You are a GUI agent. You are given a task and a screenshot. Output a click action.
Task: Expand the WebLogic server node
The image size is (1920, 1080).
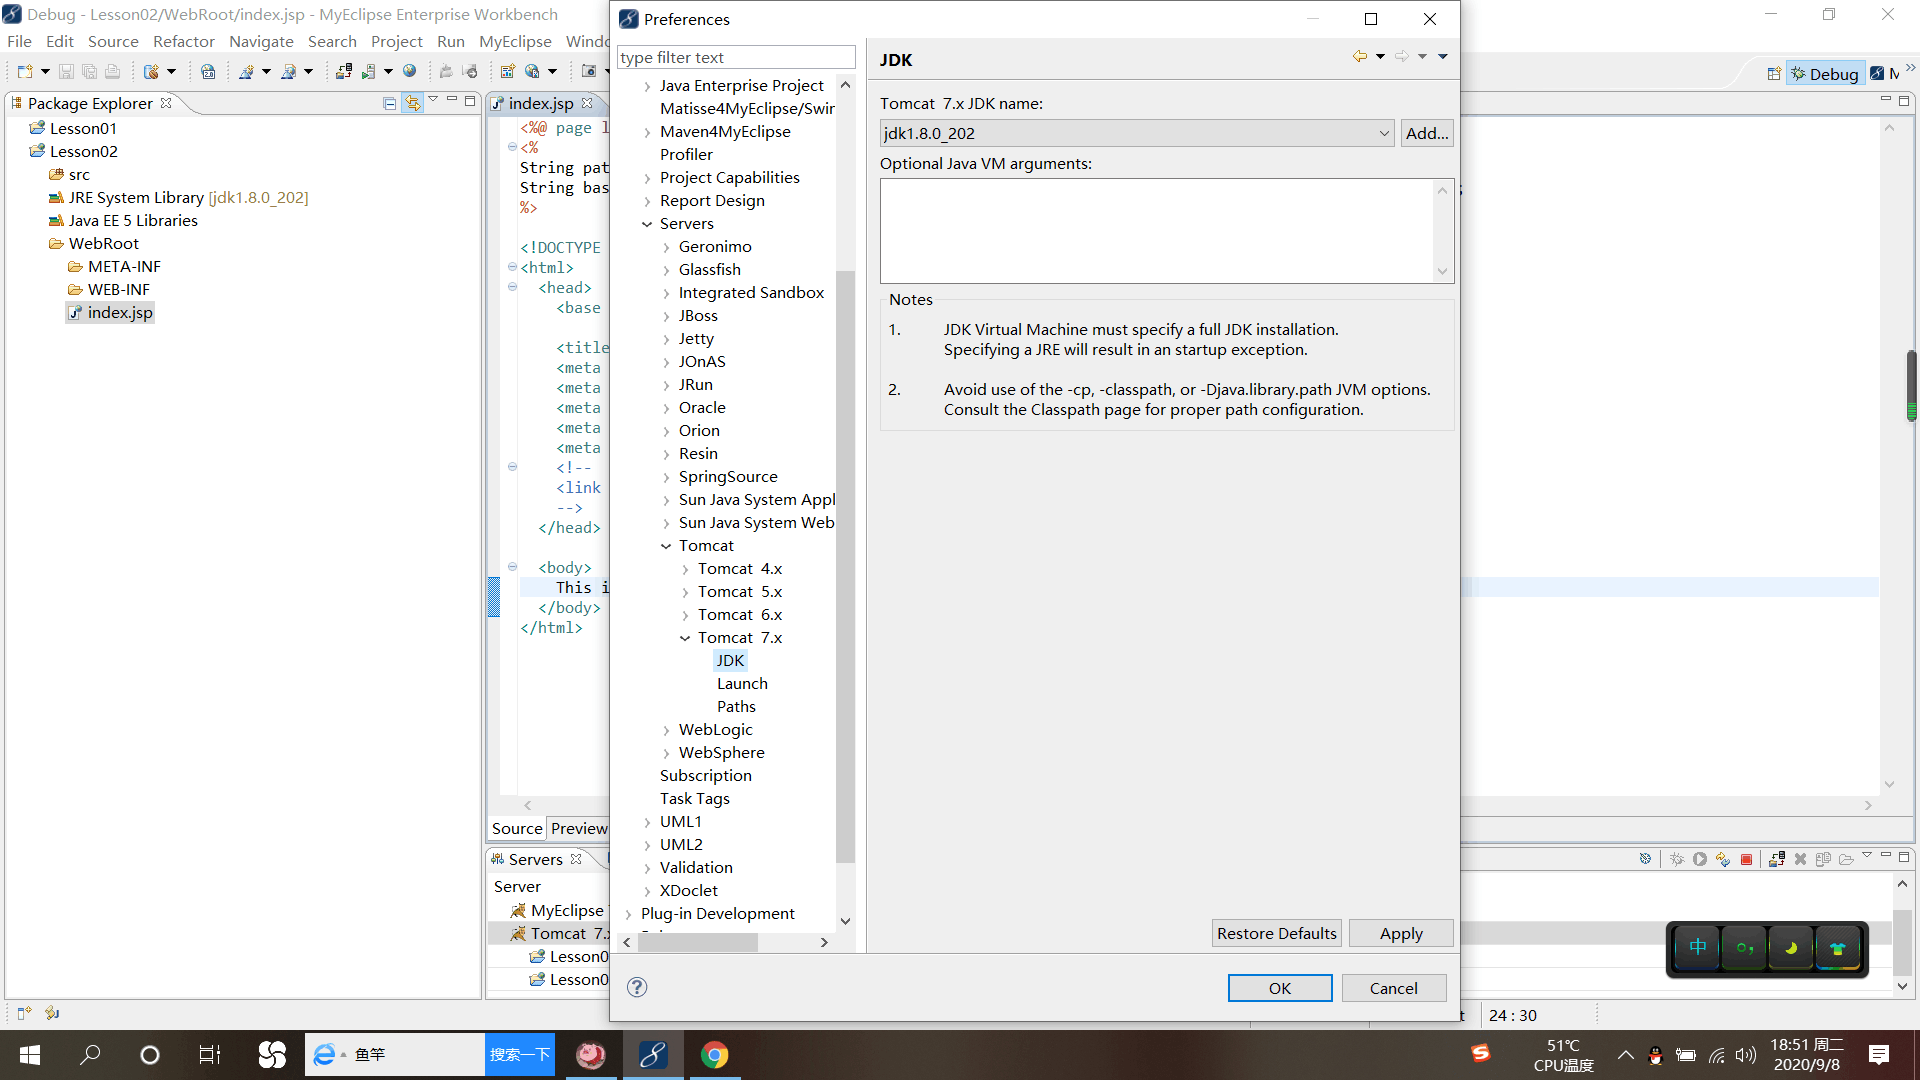pos(666,730)
